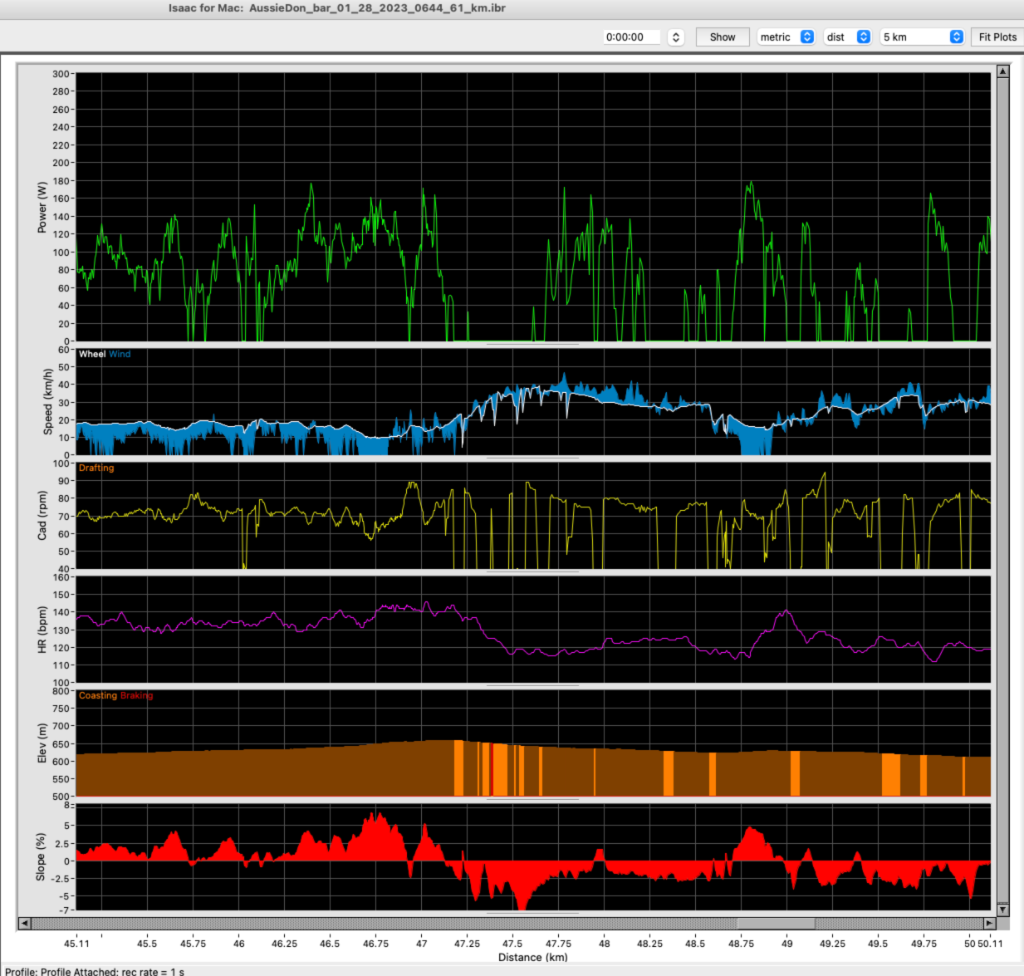The width and height of the screenshot is (1024, 976).
Task: Expand the 5 km range dropdown
Action: click(x=921, y=37)
